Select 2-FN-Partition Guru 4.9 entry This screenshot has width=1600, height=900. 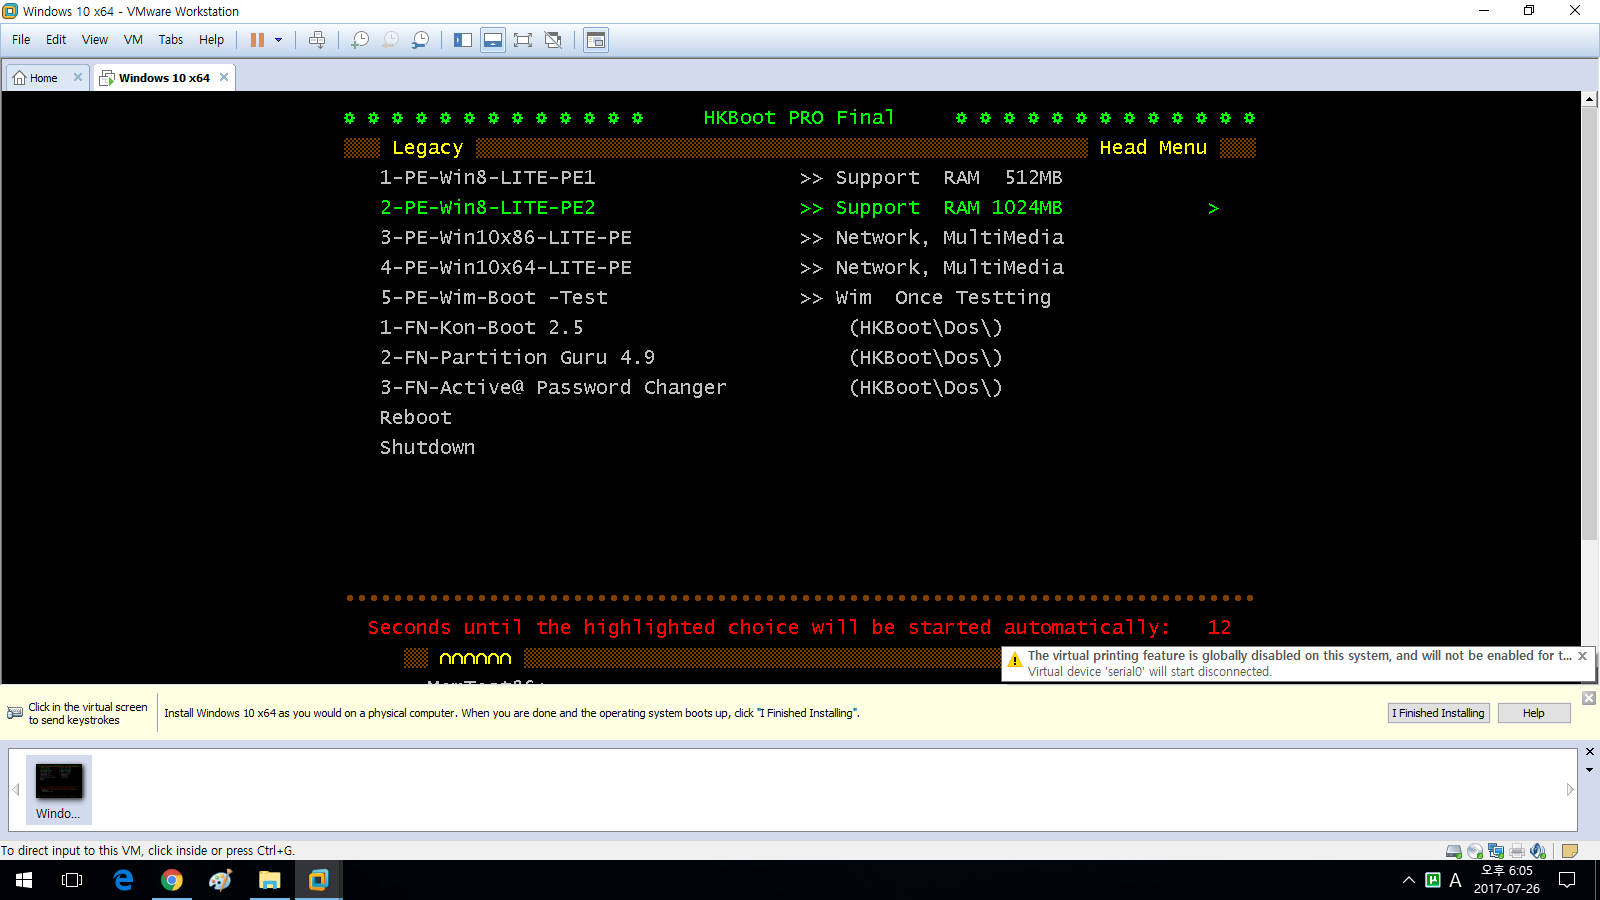pyautogui.click(x=518, y=358)
